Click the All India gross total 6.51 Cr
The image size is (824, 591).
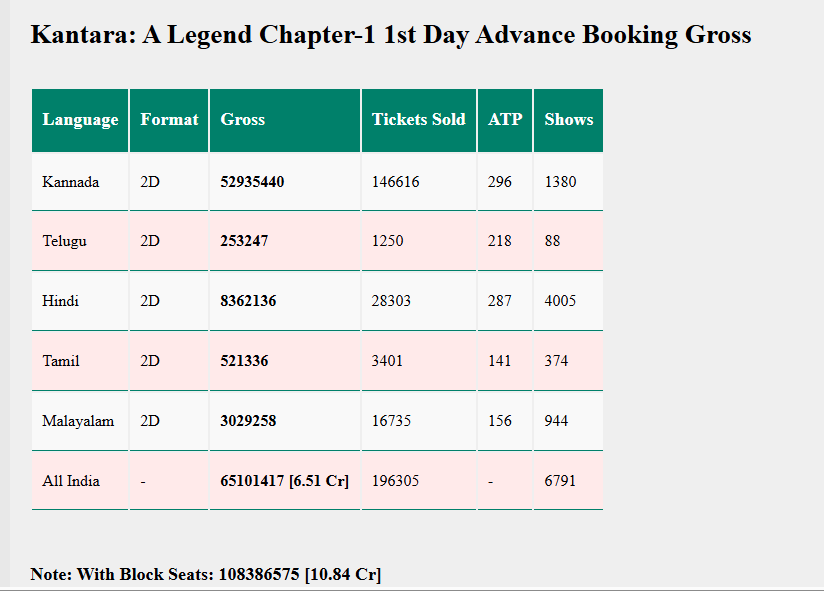284,481
